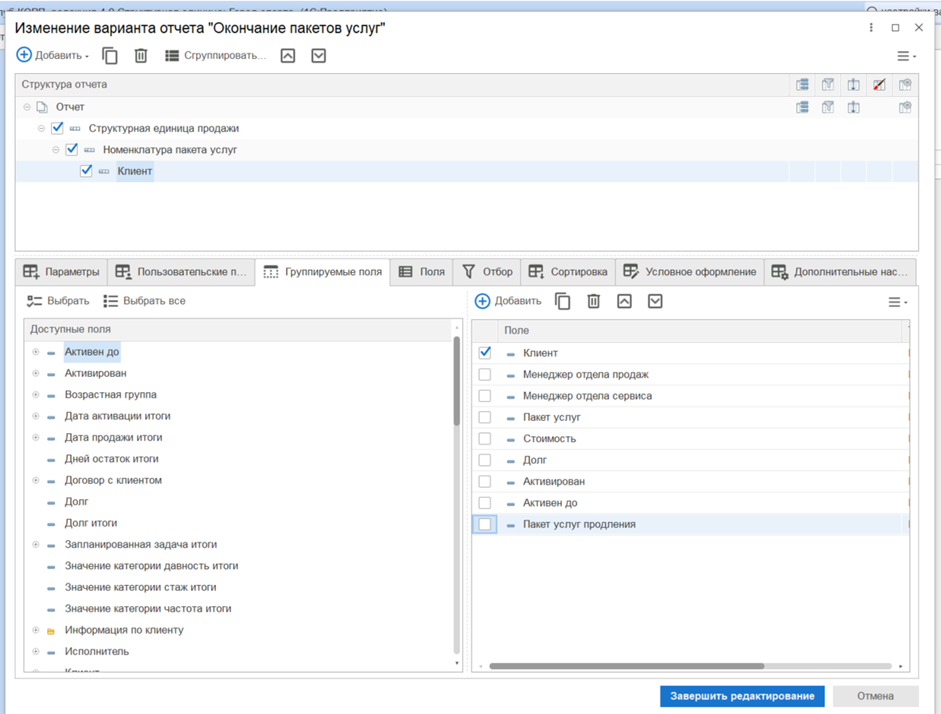Viewport: 941px width, 714px height.
Task: Open the Сортировка tab
Action: click(x=568, y=272)
